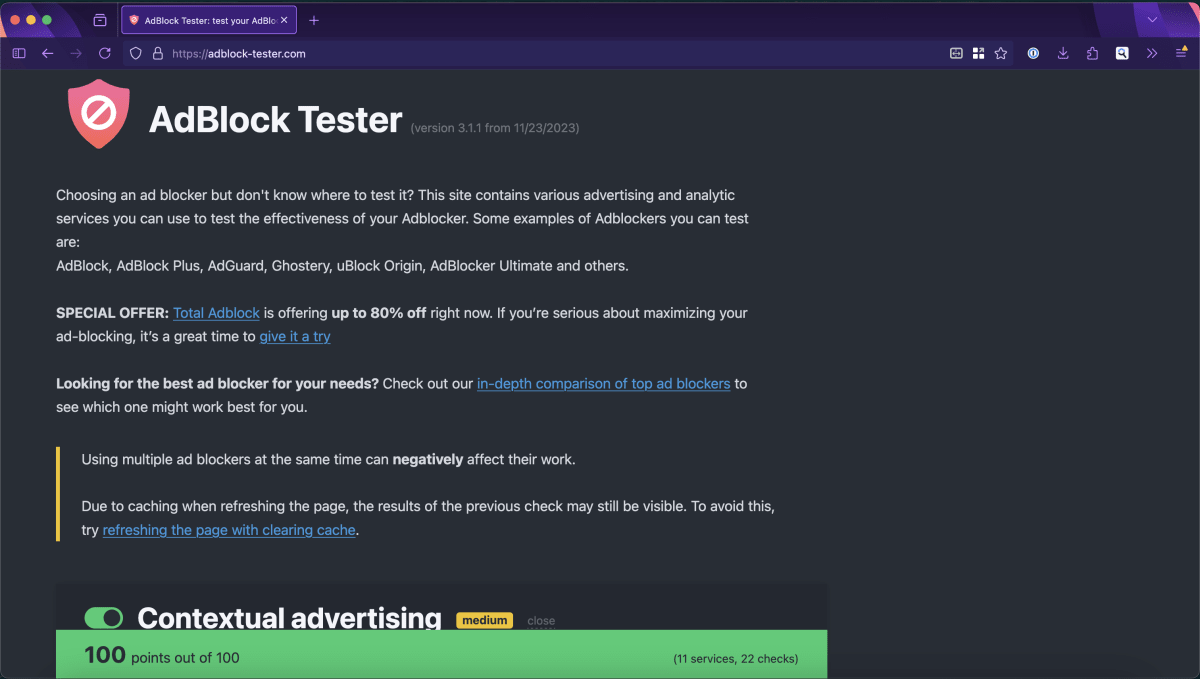Screen dimensions: 1200x679
Task: Click '(11 services, 22 checks)' text
Action: [736, 659]
